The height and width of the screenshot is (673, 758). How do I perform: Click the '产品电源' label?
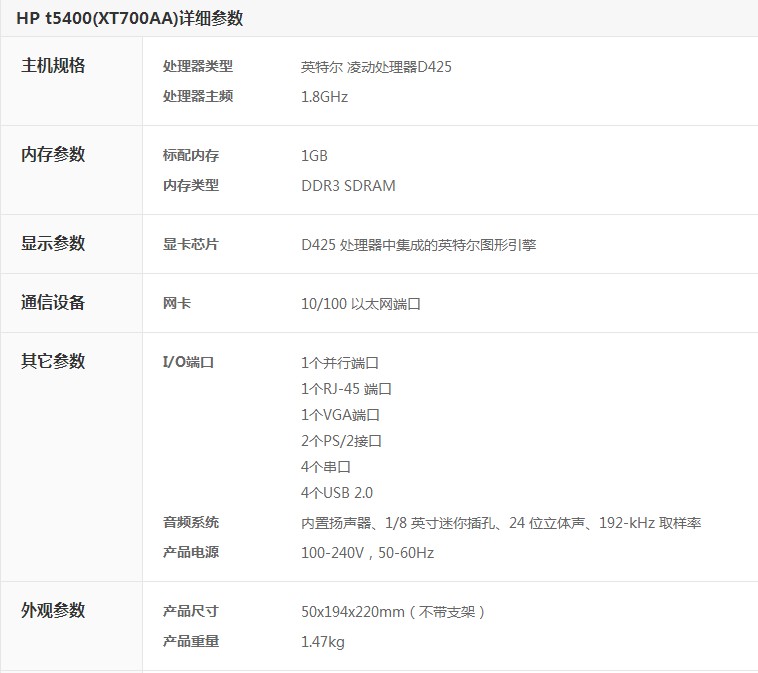[x=191, y=553]
